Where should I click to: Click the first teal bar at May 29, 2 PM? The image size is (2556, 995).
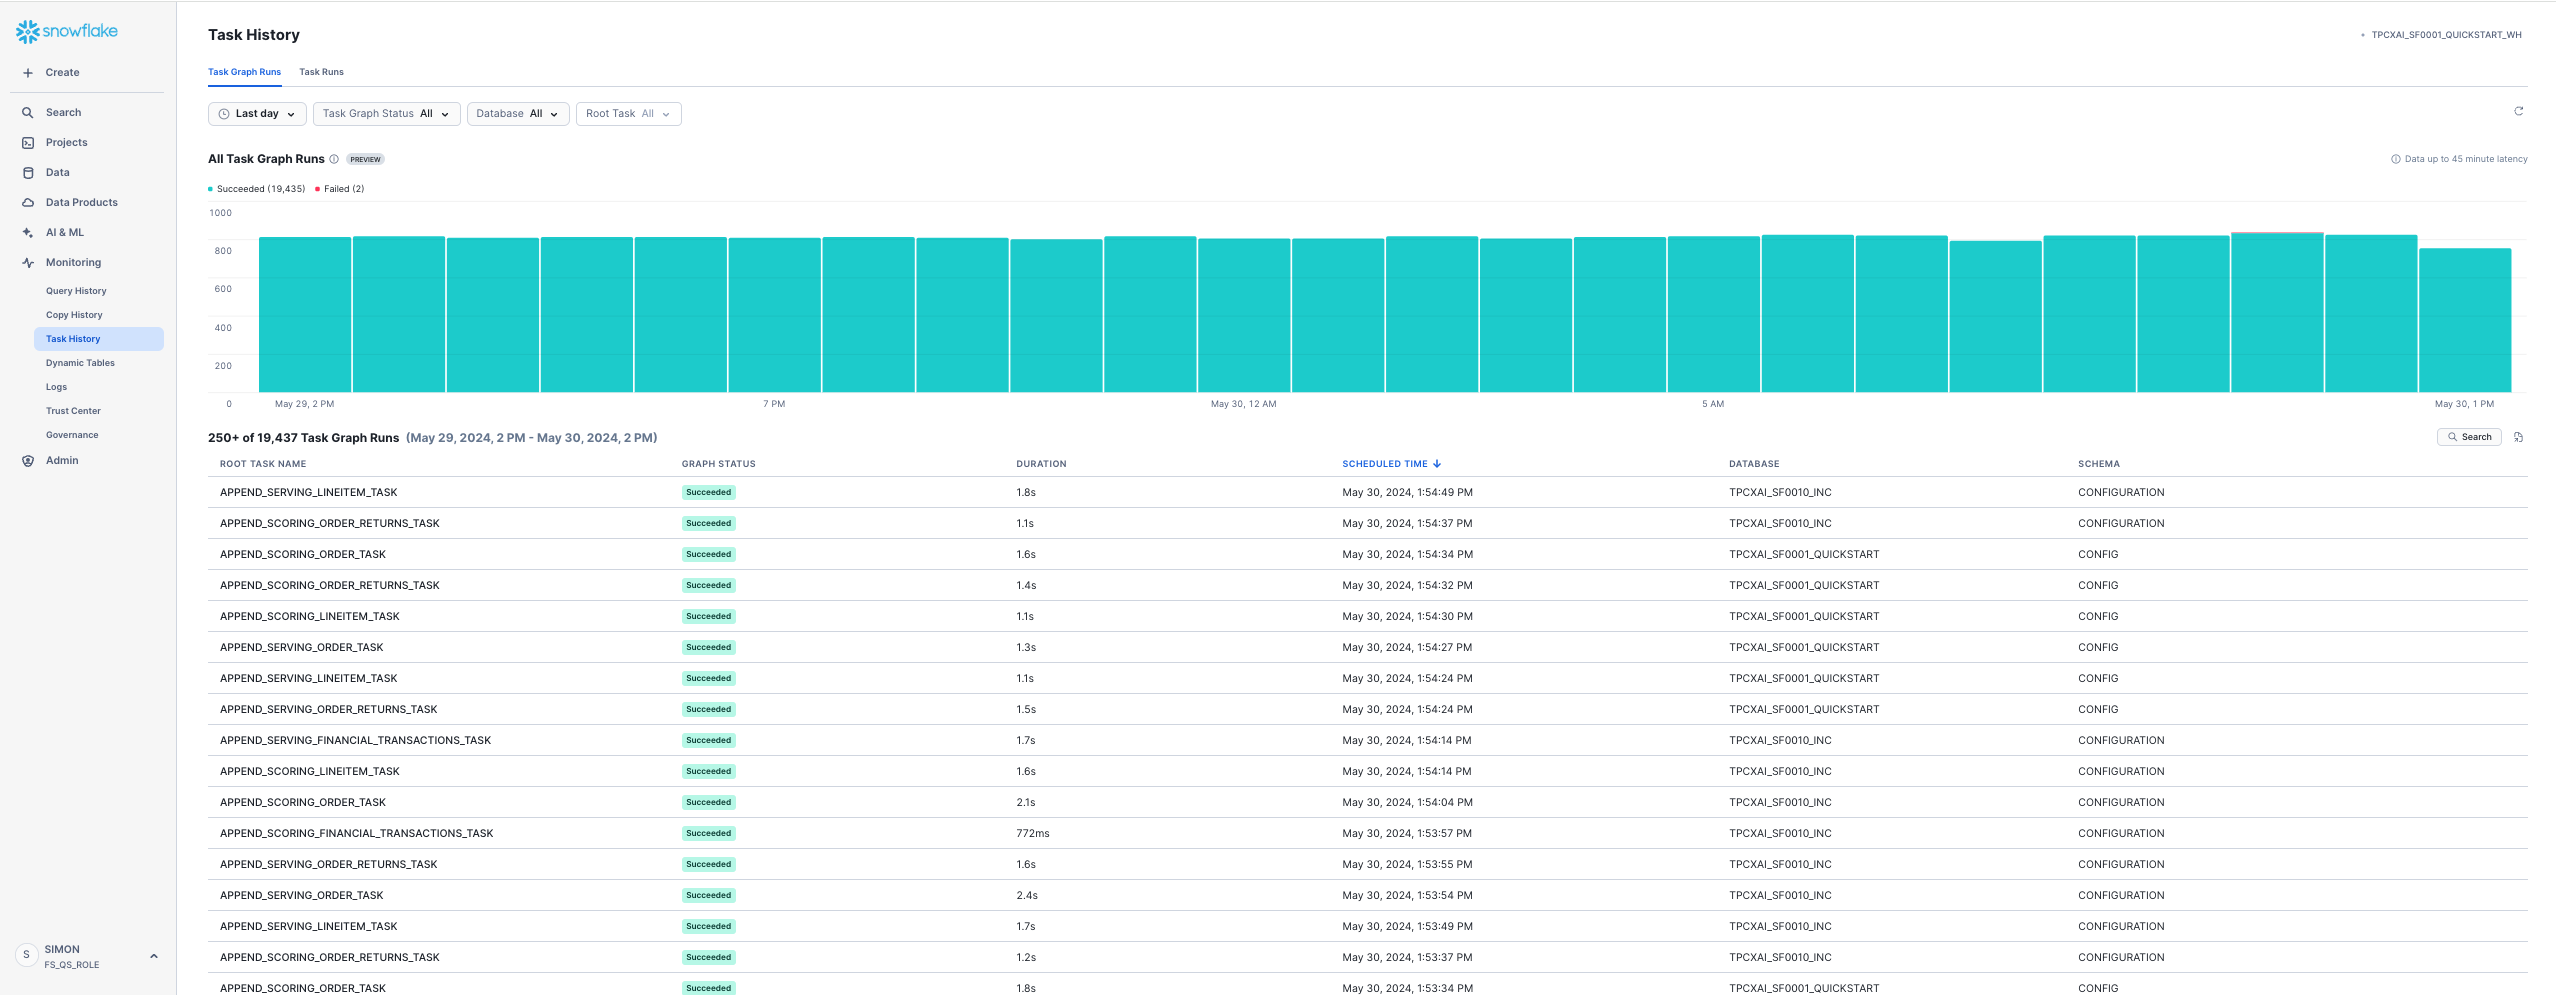pos(304,314)
